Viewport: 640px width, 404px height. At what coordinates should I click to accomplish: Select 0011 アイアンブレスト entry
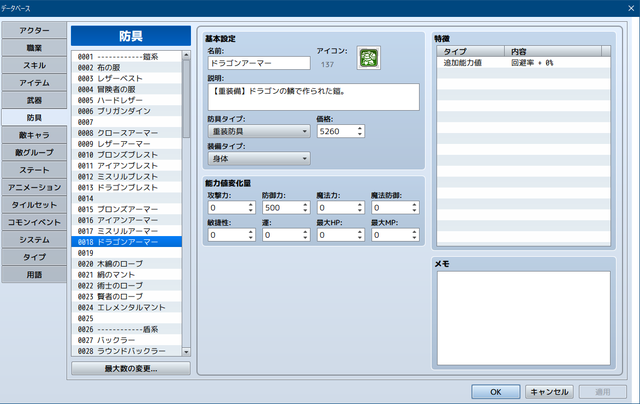(127, 166)
